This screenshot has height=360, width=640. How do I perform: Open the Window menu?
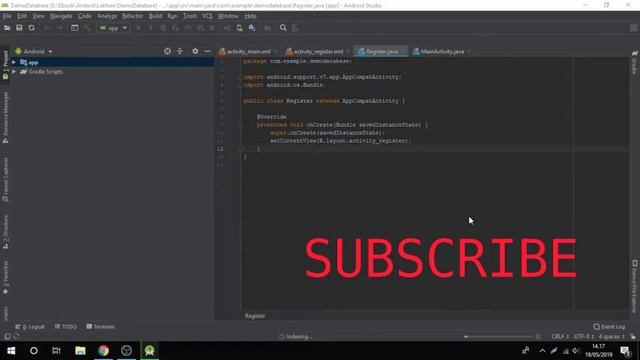(228, 16)
